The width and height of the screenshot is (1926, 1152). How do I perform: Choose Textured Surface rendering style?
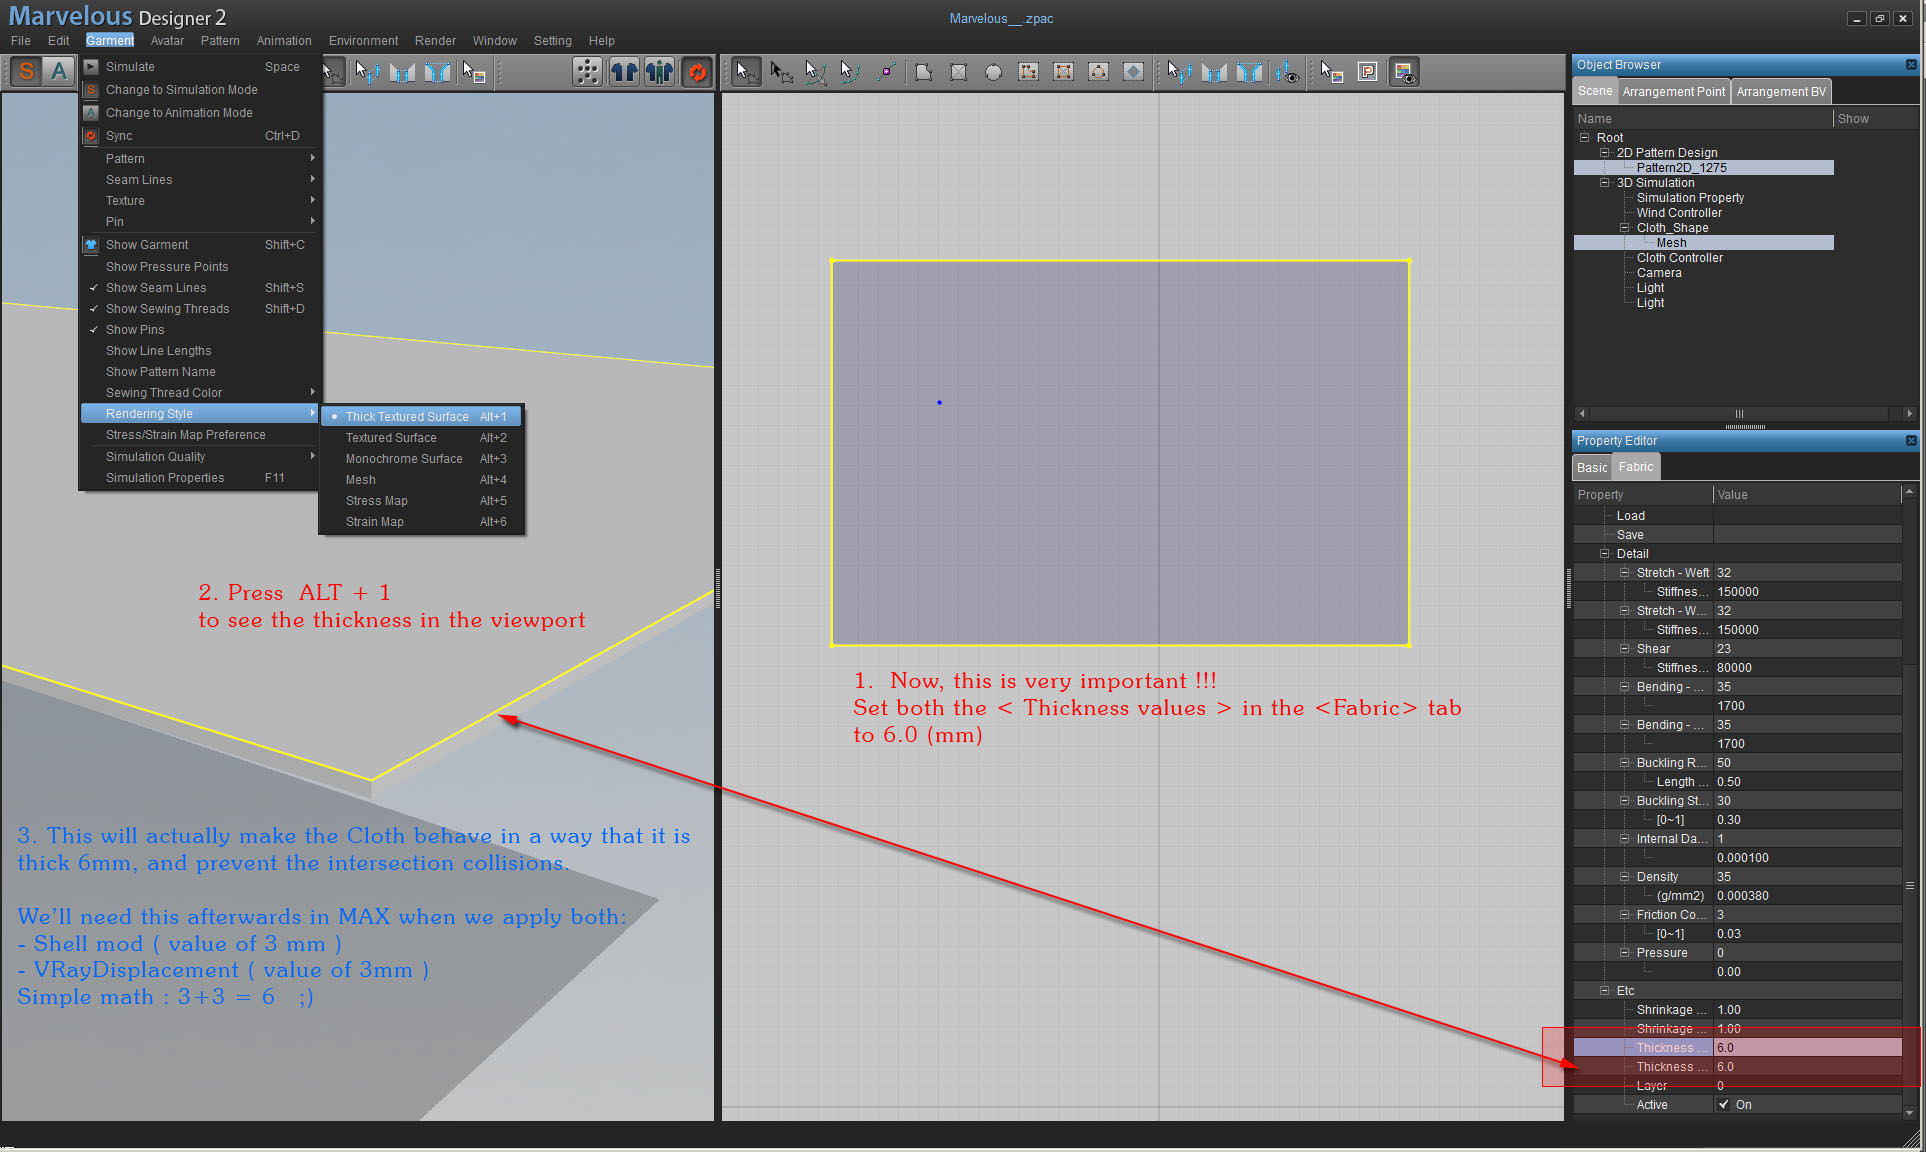click(422, 438)
